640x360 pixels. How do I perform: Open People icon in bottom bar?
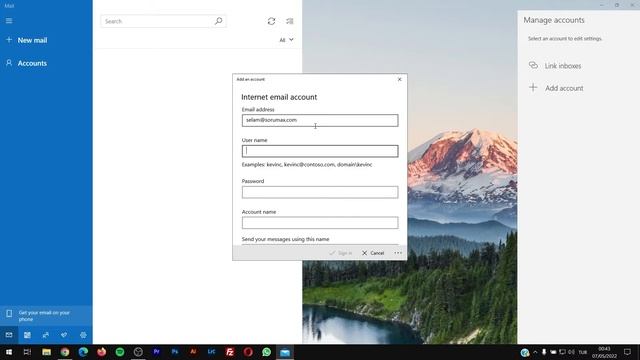pos(46,335)
